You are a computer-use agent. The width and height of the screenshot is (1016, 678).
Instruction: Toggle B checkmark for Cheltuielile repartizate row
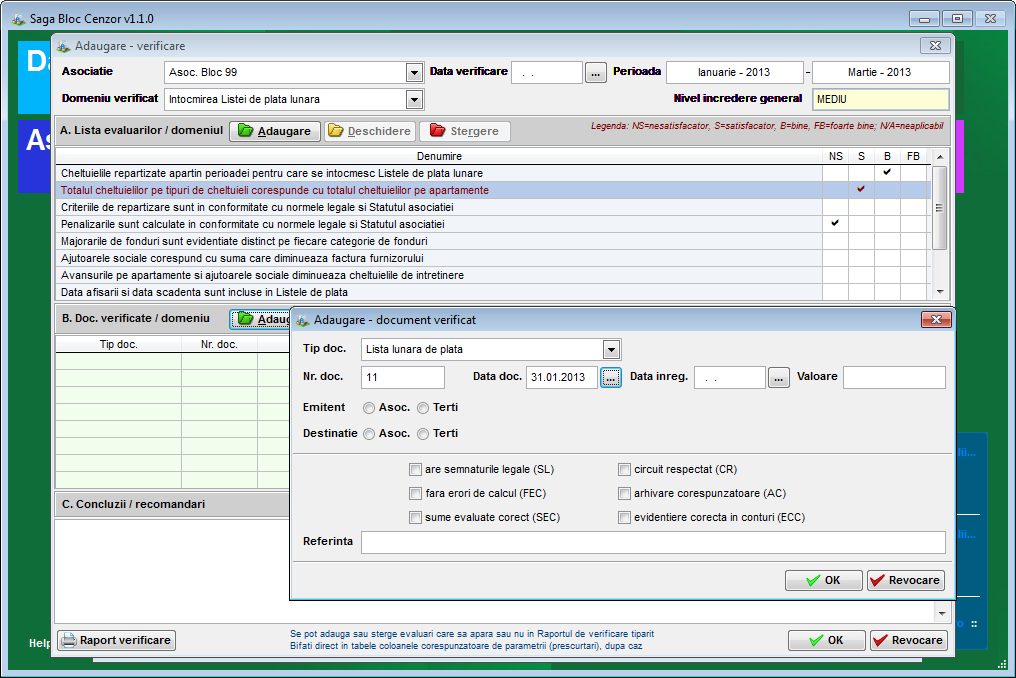pyautogui.click(x=887, y=173)
